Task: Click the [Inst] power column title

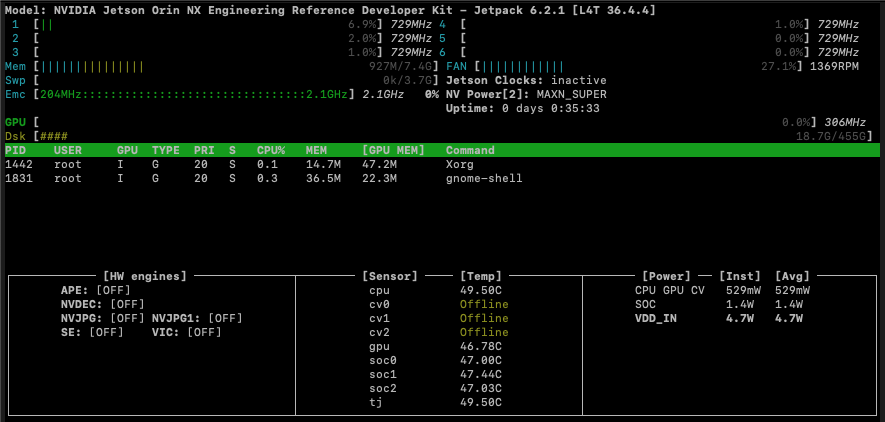Action: [740, 276]
